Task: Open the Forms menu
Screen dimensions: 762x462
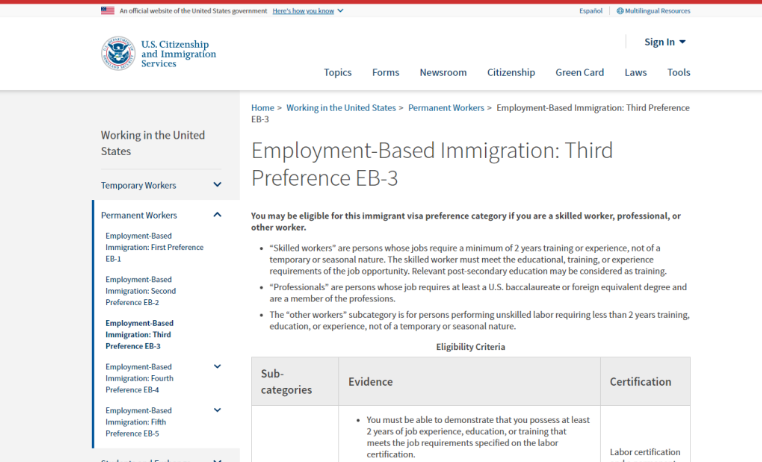Action: coord(385,72)
